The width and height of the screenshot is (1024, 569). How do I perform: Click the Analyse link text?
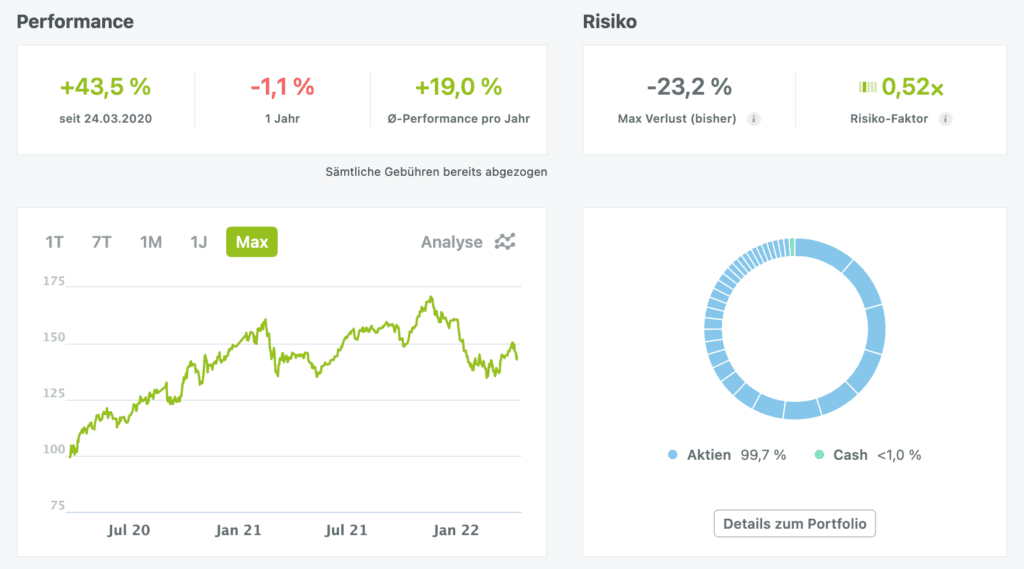[x=451, y=242]
